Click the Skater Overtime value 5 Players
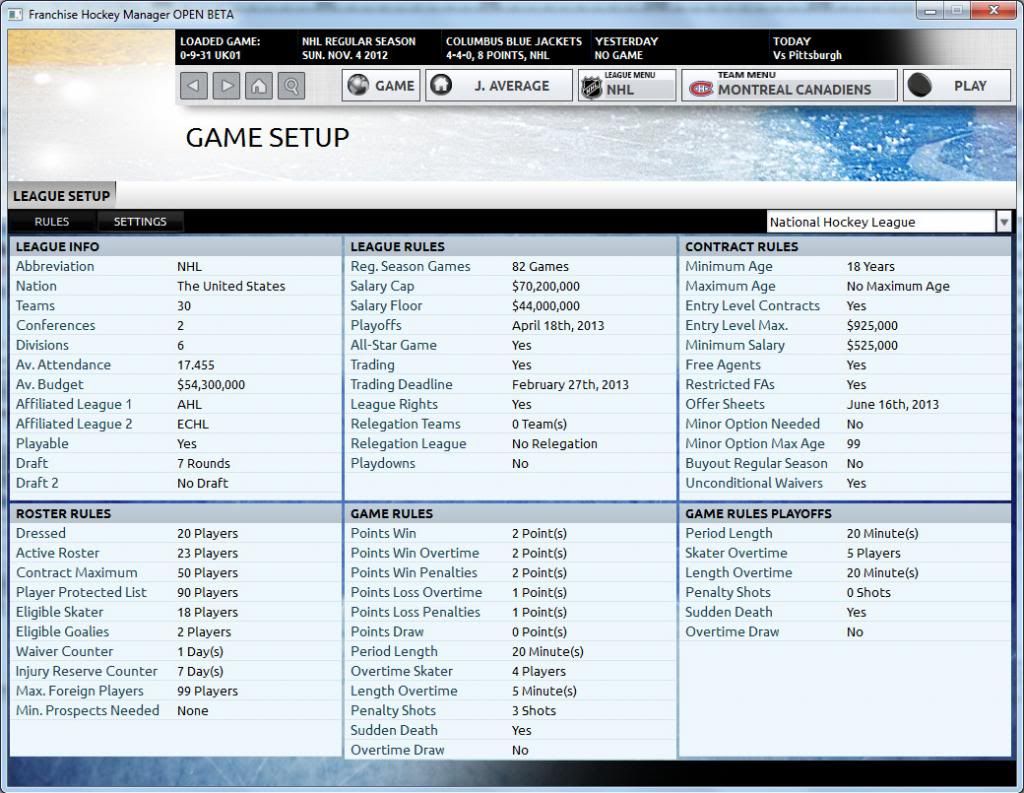The width and height of the screenshot is (1024, 793). 873,553
